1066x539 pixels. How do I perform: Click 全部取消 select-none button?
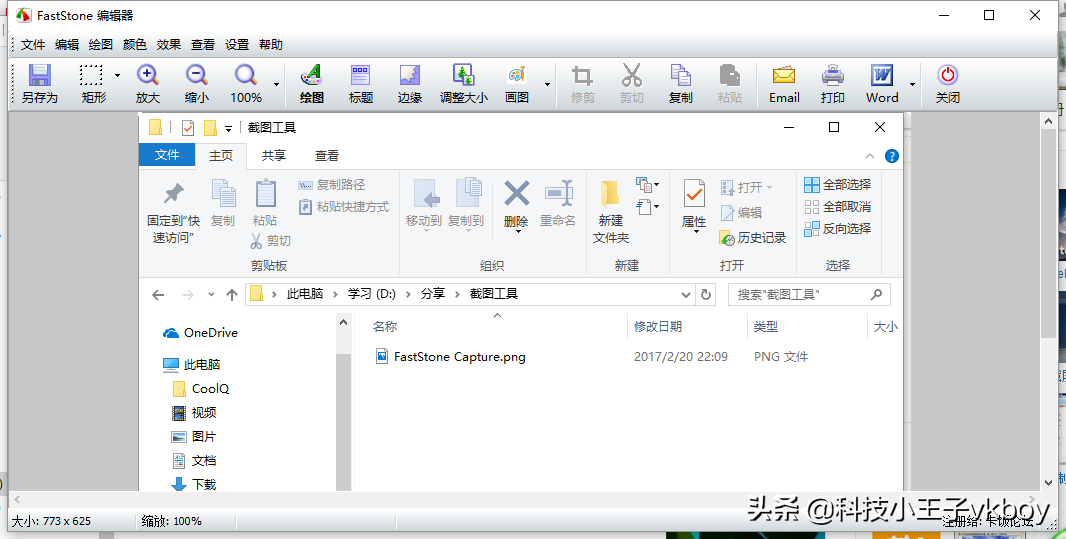click(x=838, y=207)
